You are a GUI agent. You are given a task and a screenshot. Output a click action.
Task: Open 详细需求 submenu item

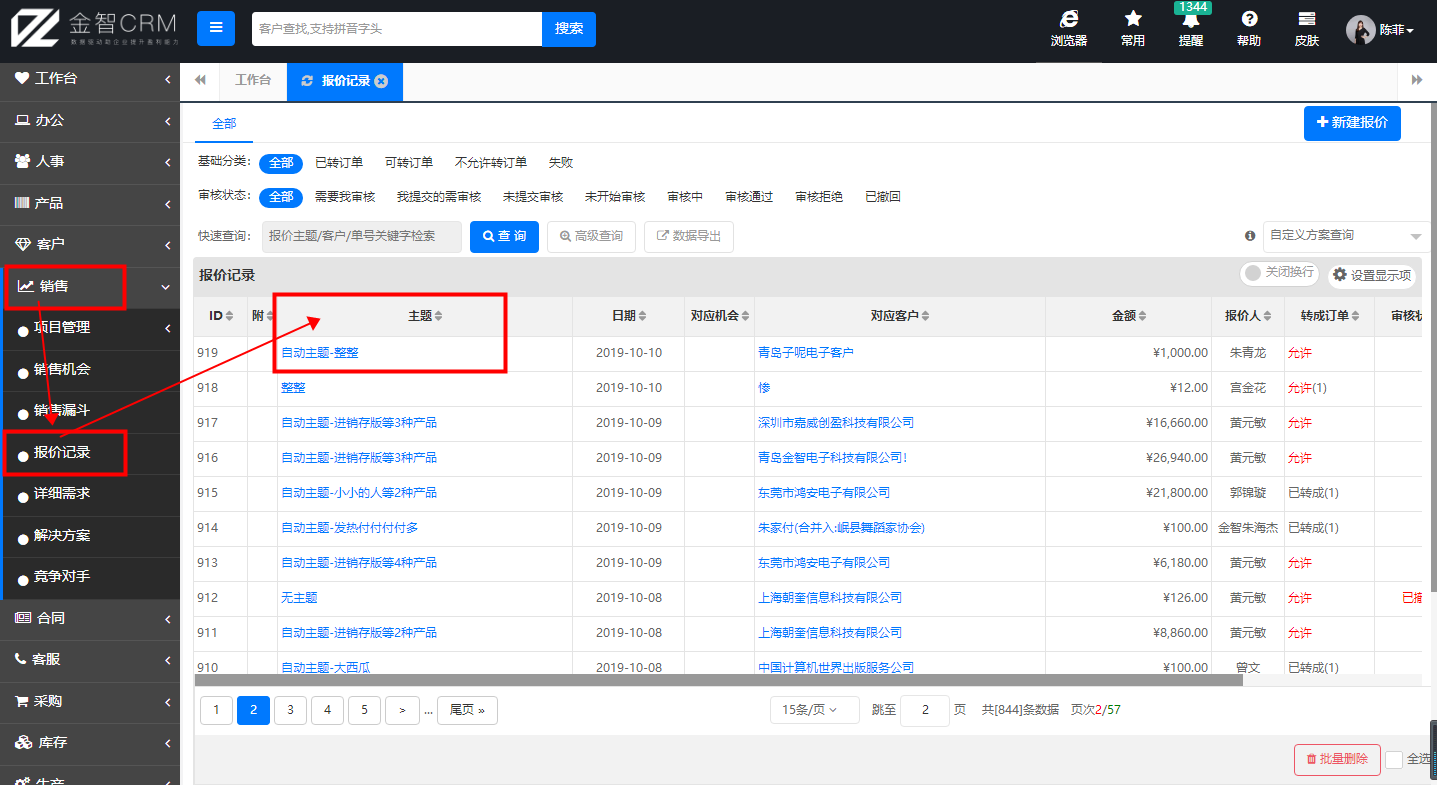(x=90, y=494)
